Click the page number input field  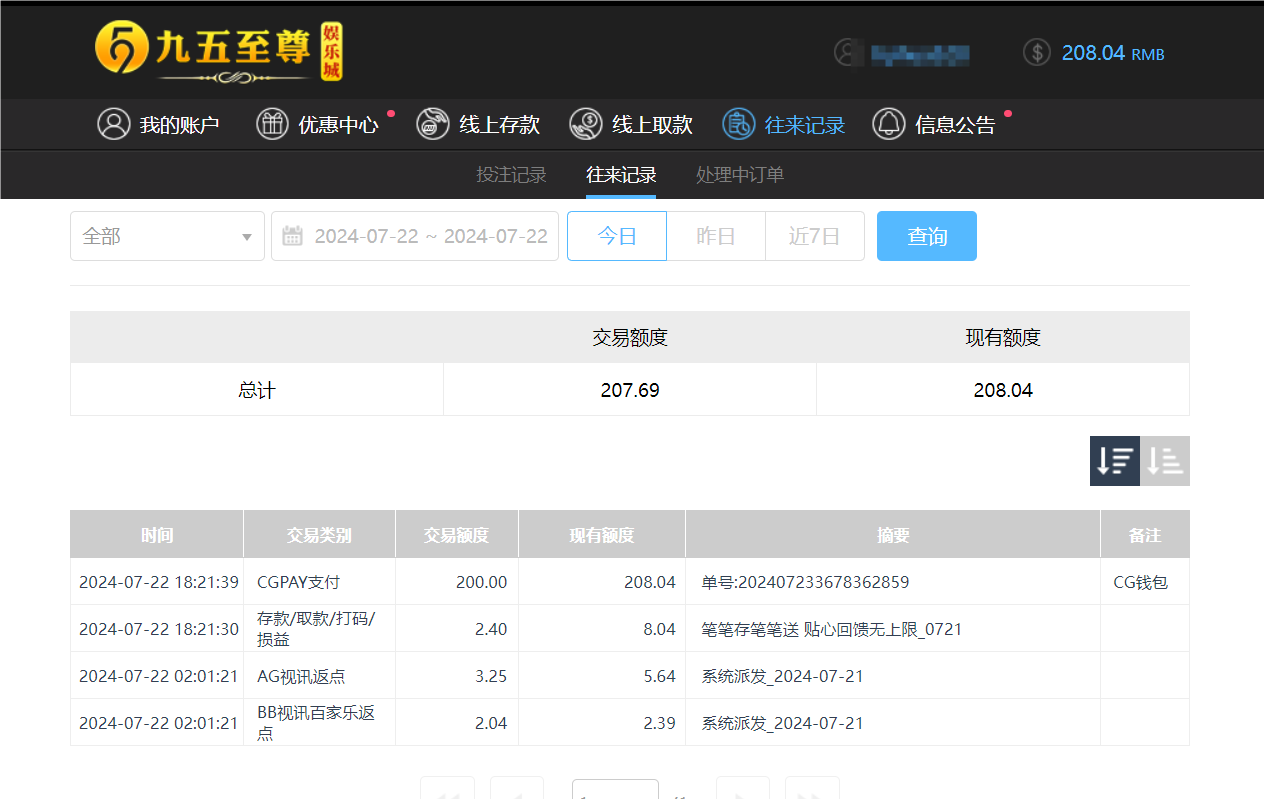(615, 793)
